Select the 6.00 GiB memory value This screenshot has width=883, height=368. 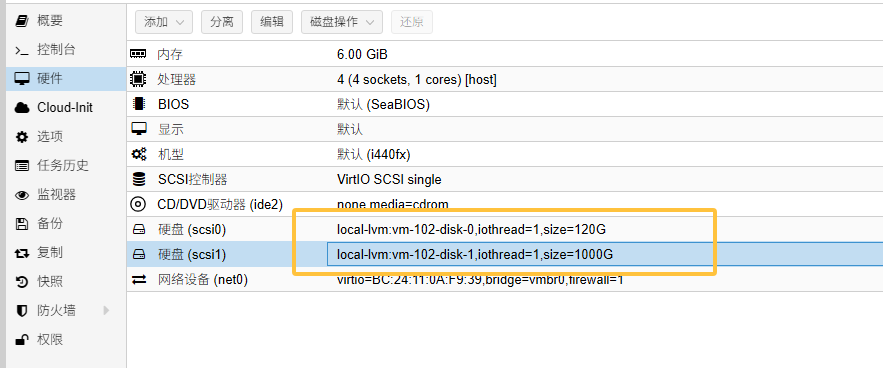(x=362, y=55)
